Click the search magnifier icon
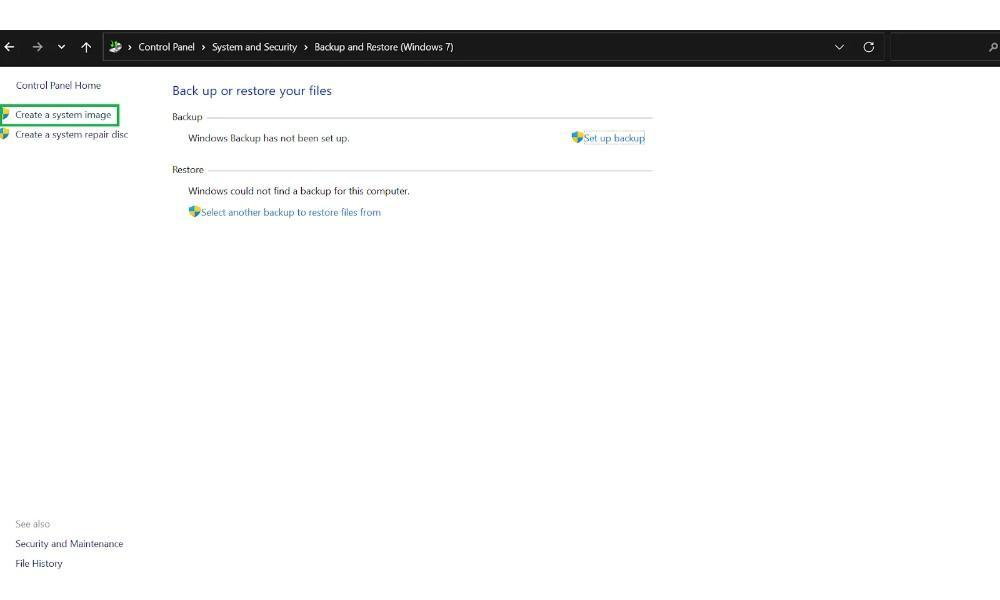Image resolution: width=1000 pixels, height=600 pixels. [x=993, y=47]
